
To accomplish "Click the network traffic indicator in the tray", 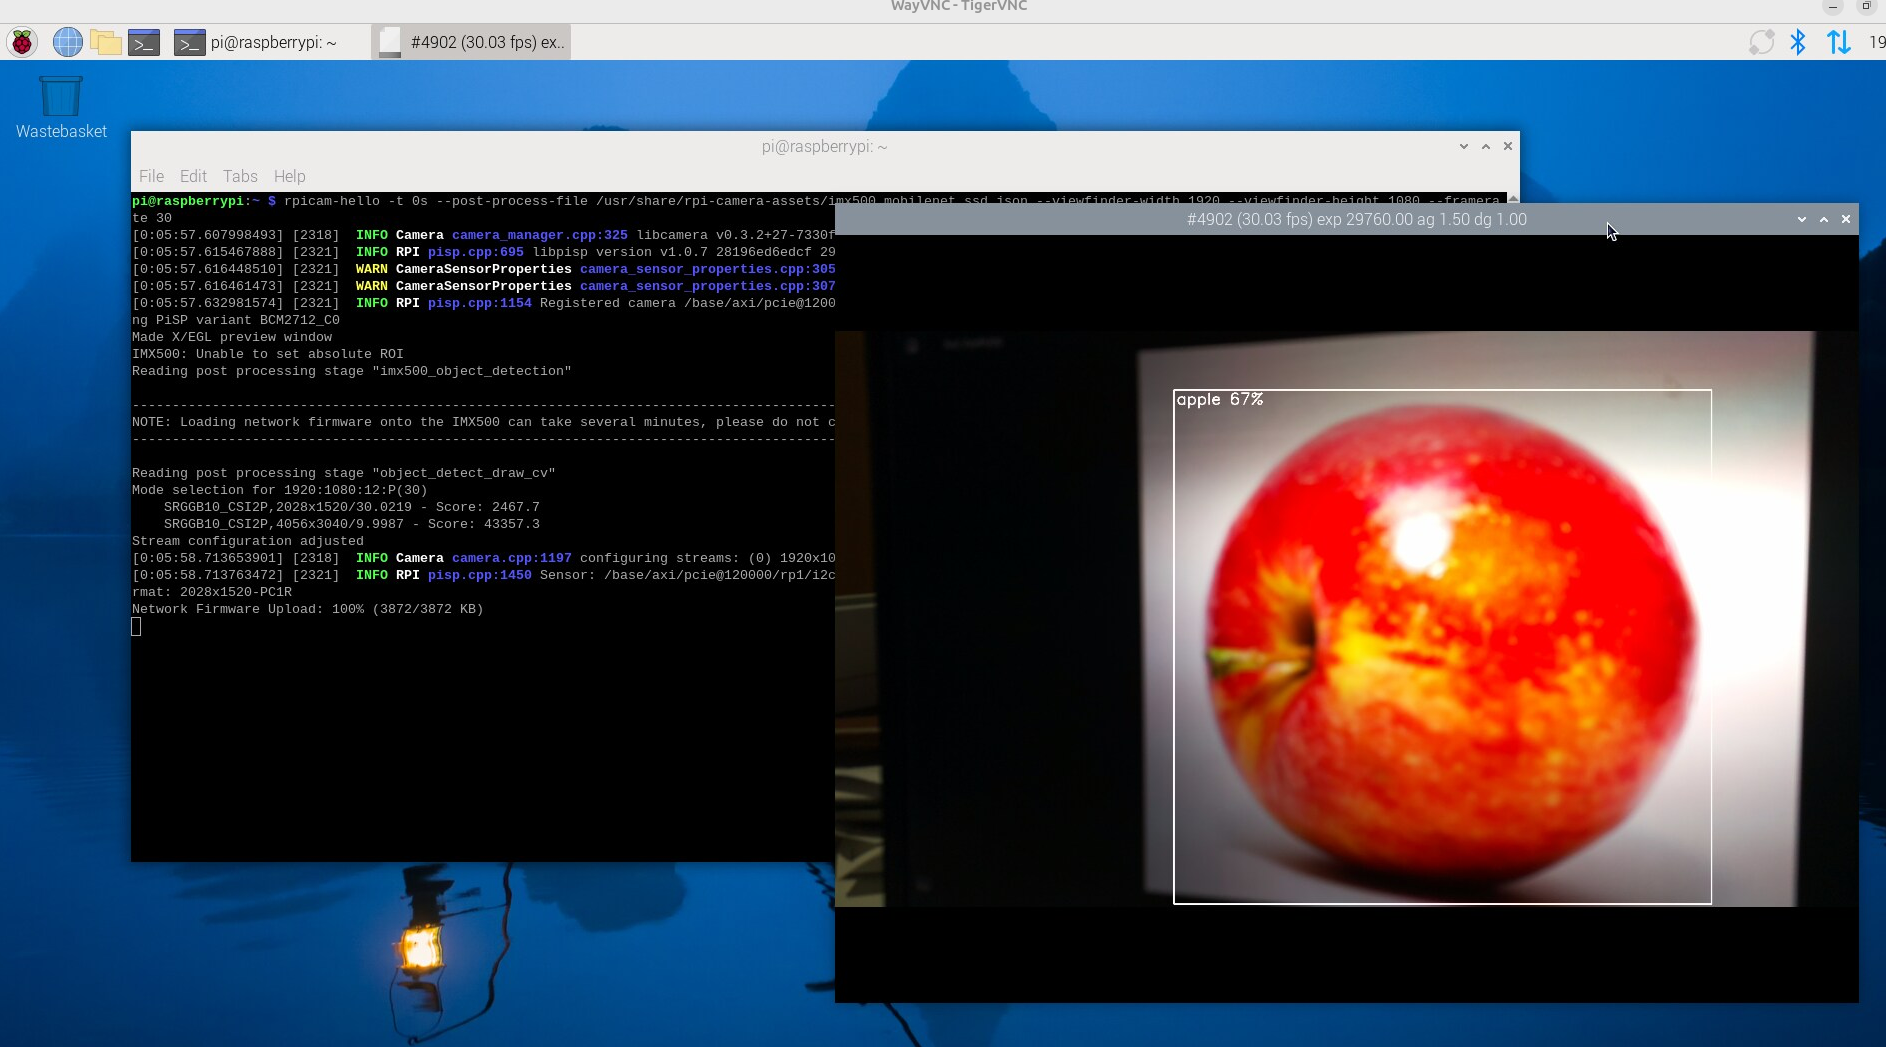I will 1839,42.
